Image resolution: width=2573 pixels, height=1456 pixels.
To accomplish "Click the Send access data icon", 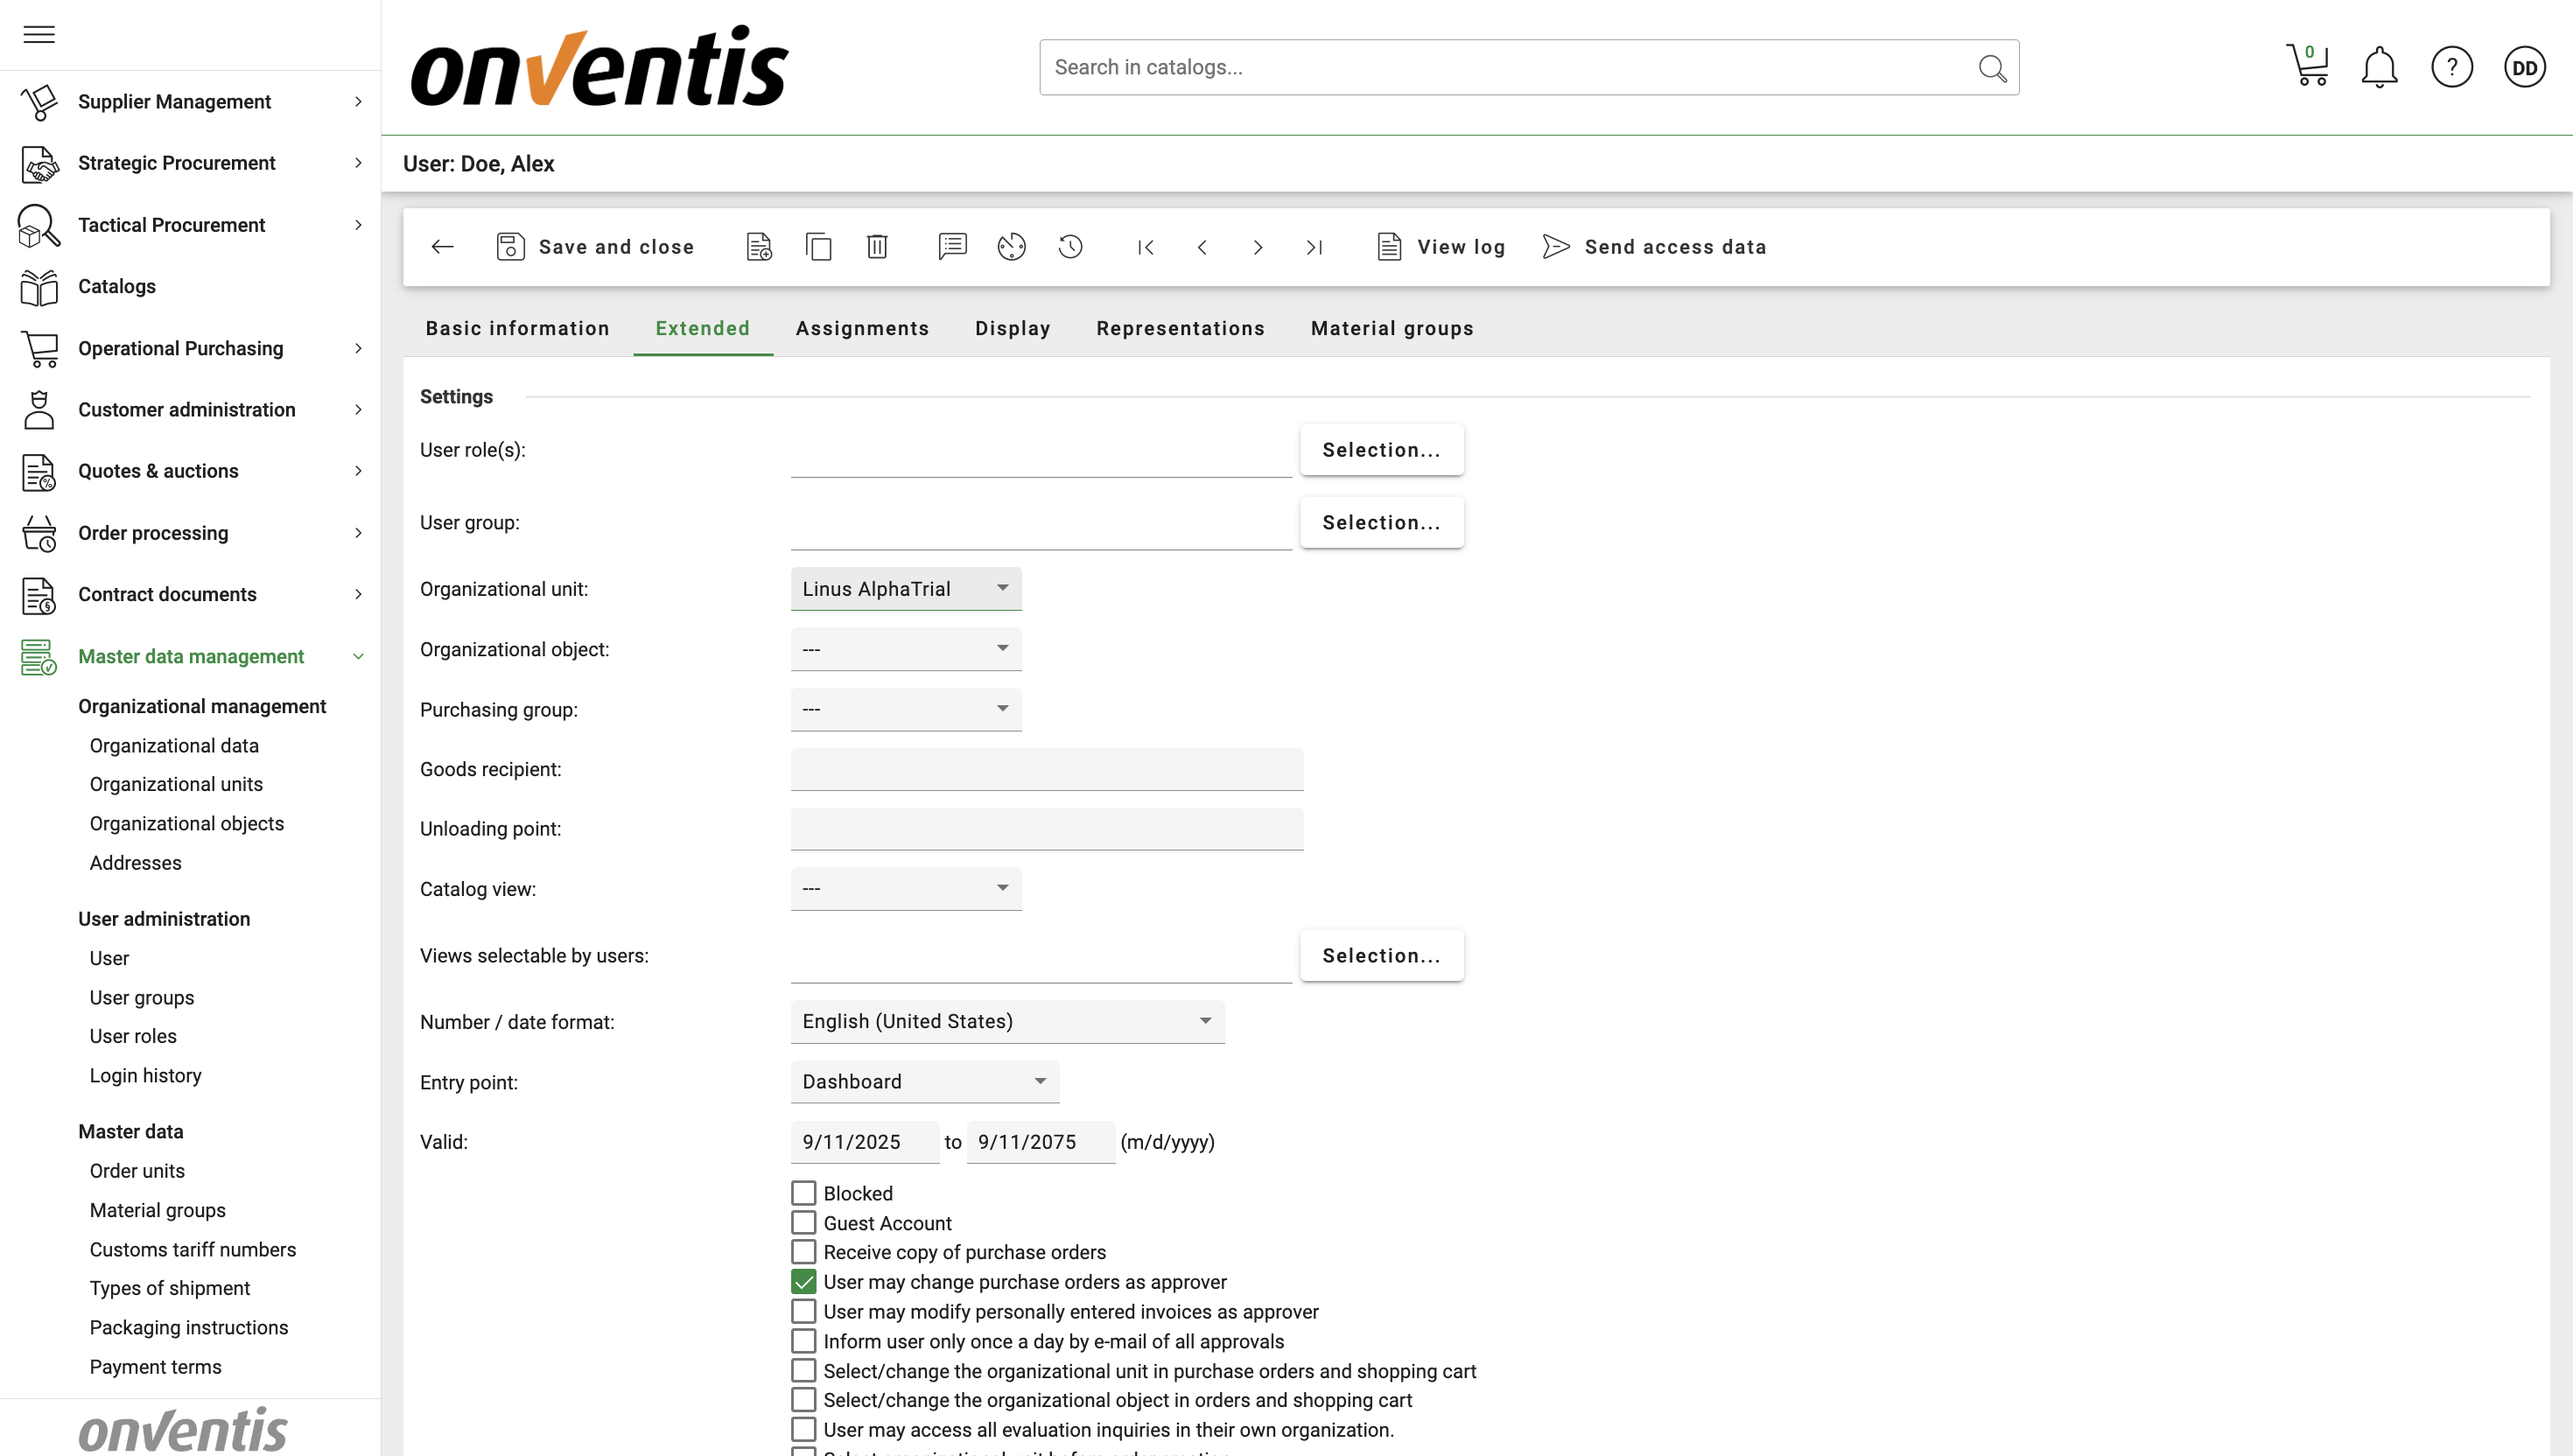I will pyautogui.click(x=1555, y=246).
